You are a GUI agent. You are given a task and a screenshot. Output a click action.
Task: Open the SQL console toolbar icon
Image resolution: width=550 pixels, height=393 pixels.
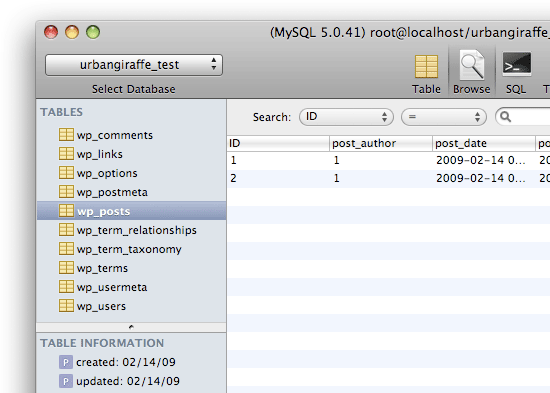click(x=516, y=73)
